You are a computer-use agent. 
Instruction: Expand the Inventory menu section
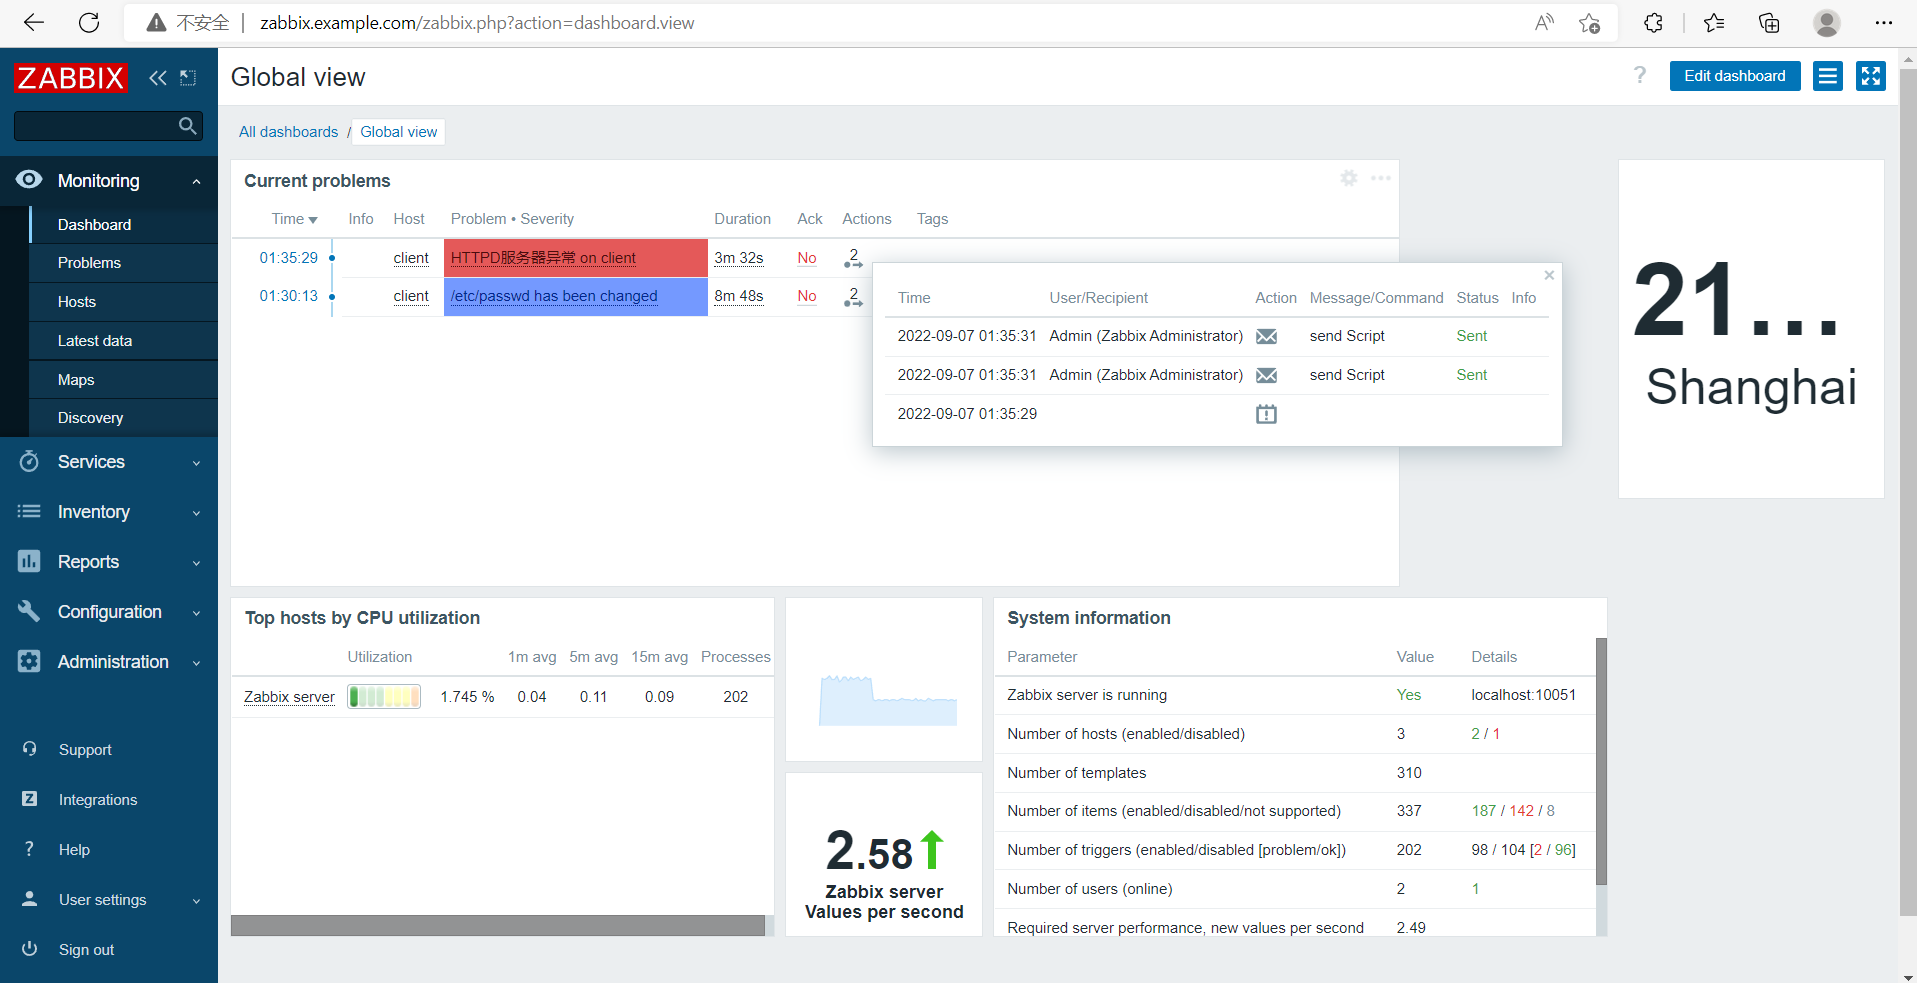tap(197, 513)
